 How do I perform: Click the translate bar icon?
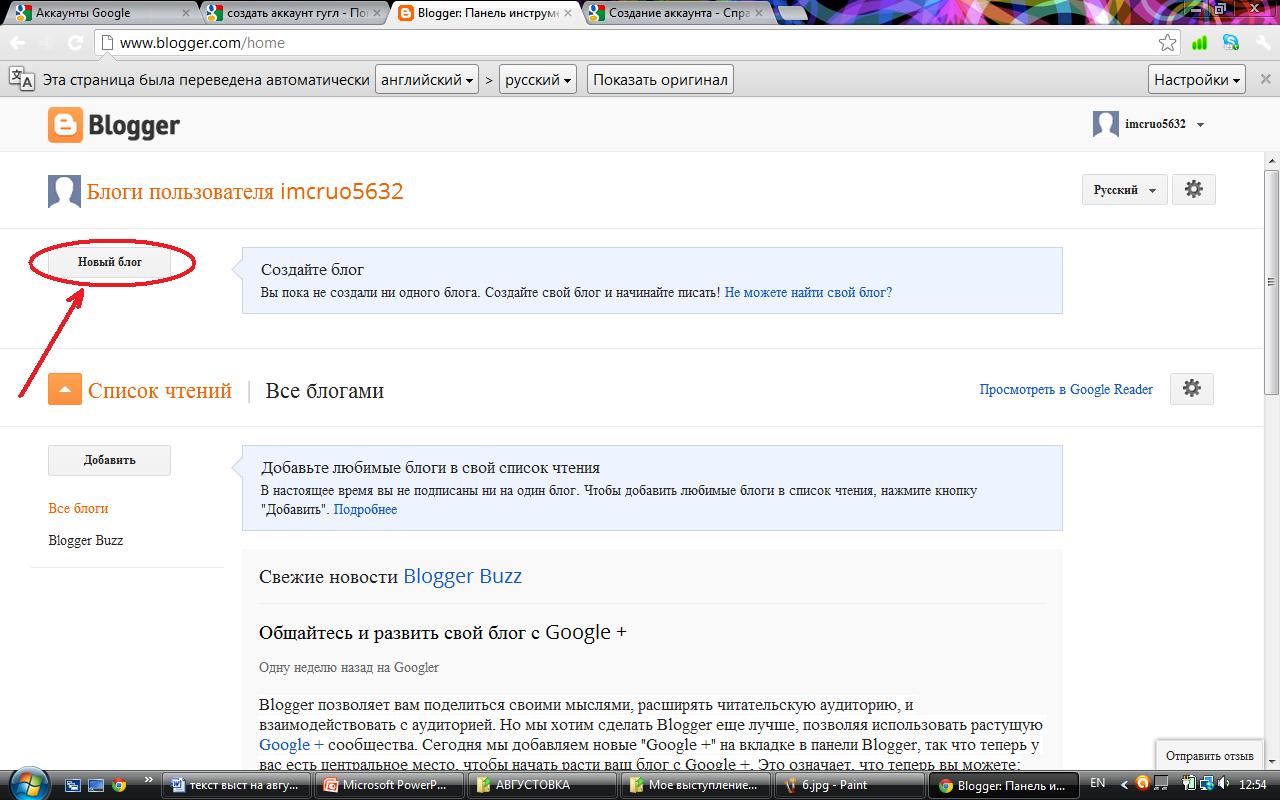[21, 79]
